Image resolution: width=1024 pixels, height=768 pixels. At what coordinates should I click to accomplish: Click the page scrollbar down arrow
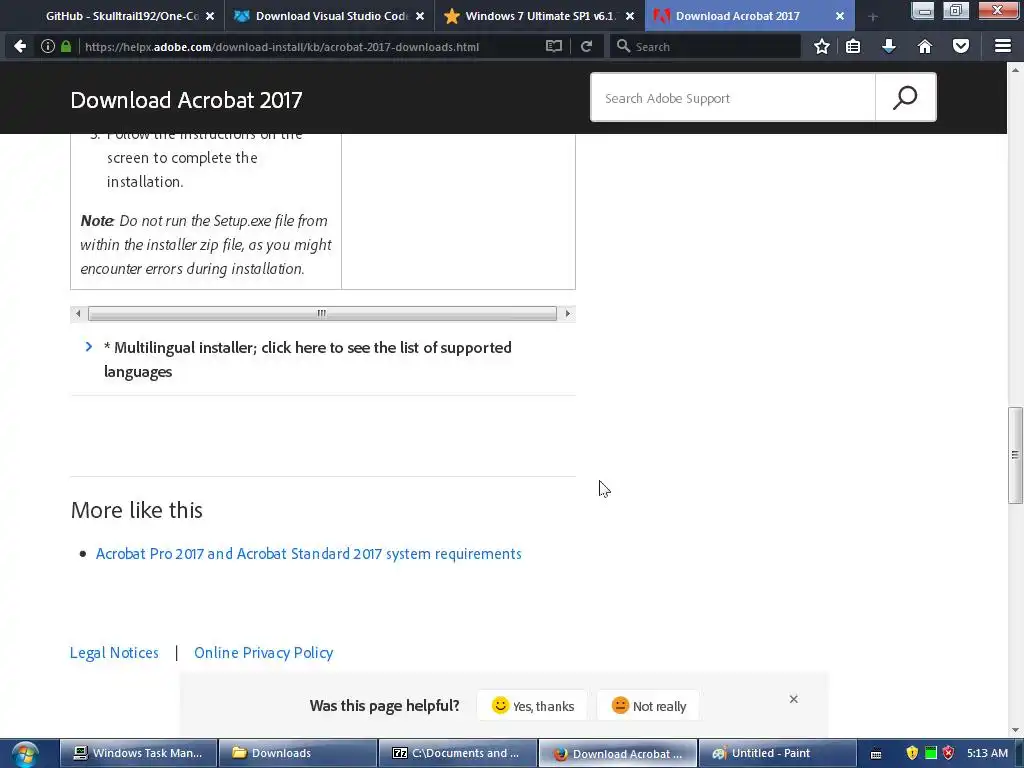click(x=1015, y=730)
